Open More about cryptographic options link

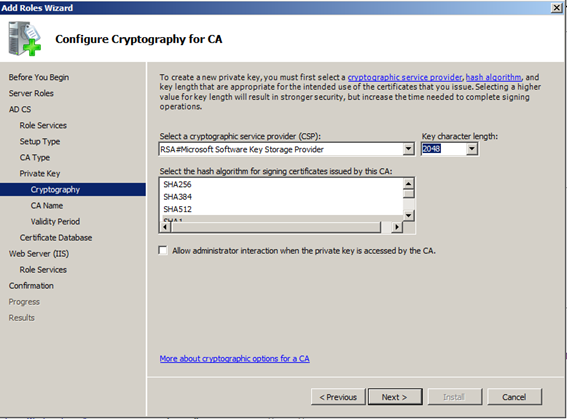[235, 359]
